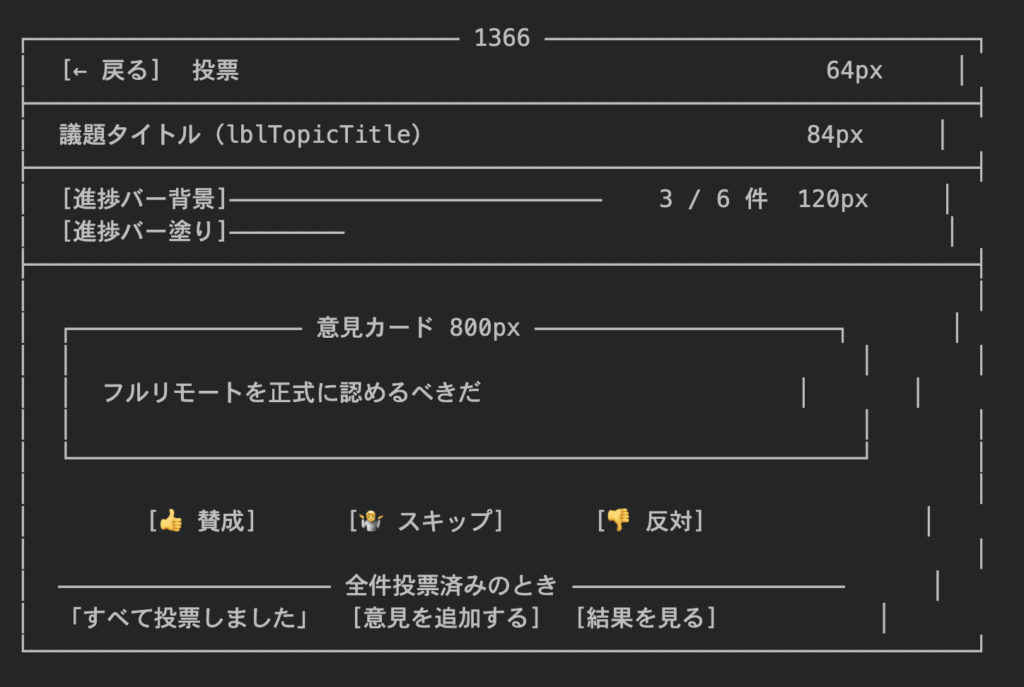Select the 投票 screen title
Screen dimensions: 1024x687
click(216, 71)
